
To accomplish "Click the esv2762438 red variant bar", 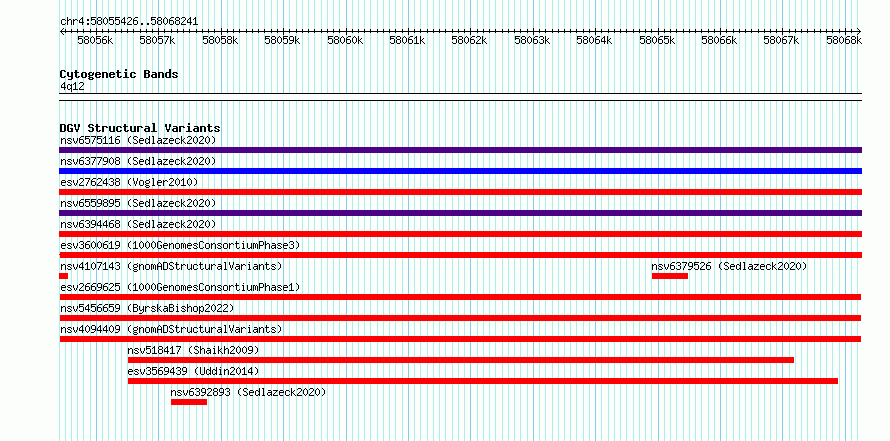I will [460, 192].
